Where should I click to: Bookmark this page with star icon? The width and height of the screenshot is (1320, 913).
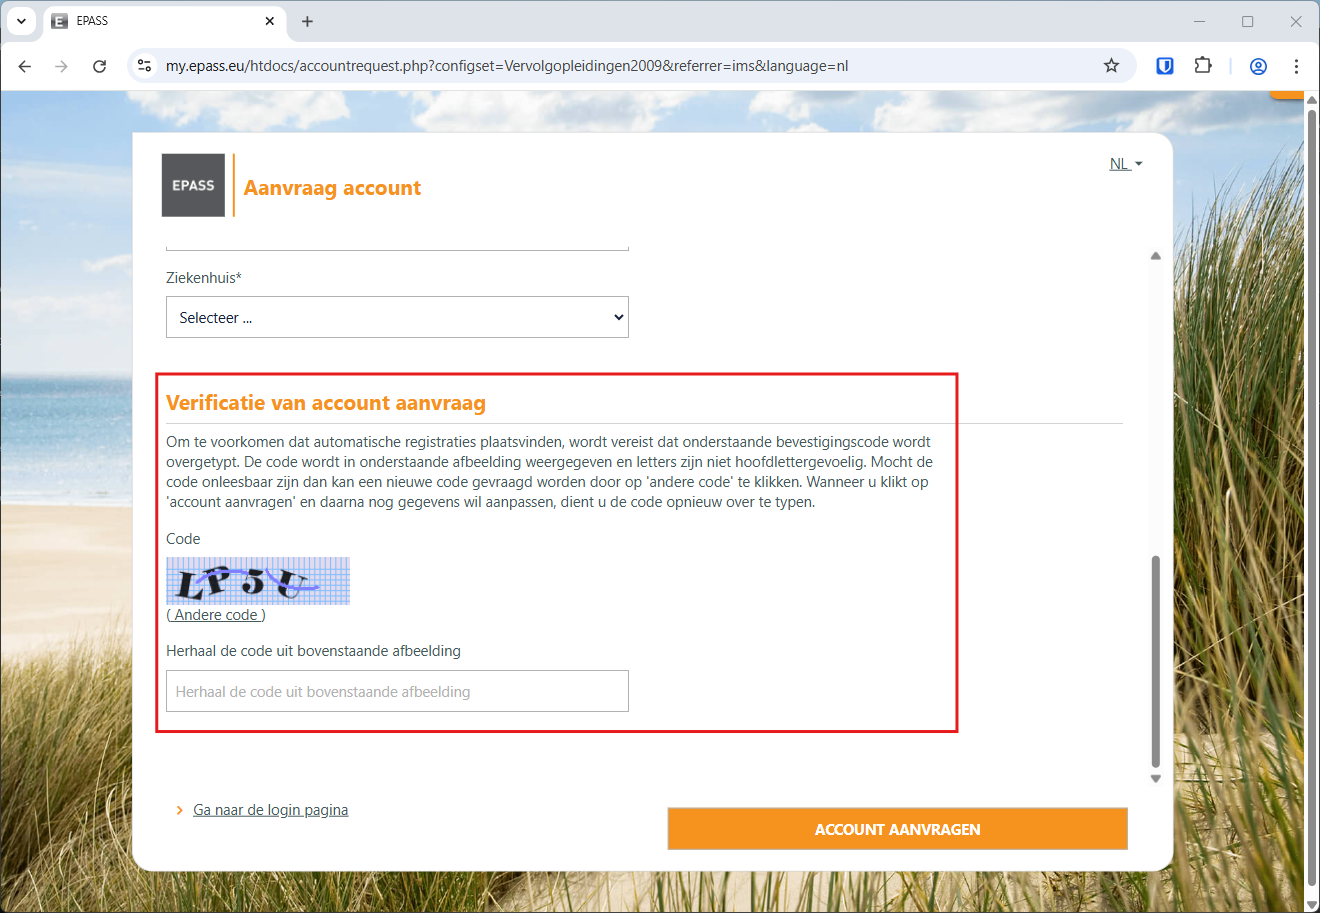click(1111, 66)
